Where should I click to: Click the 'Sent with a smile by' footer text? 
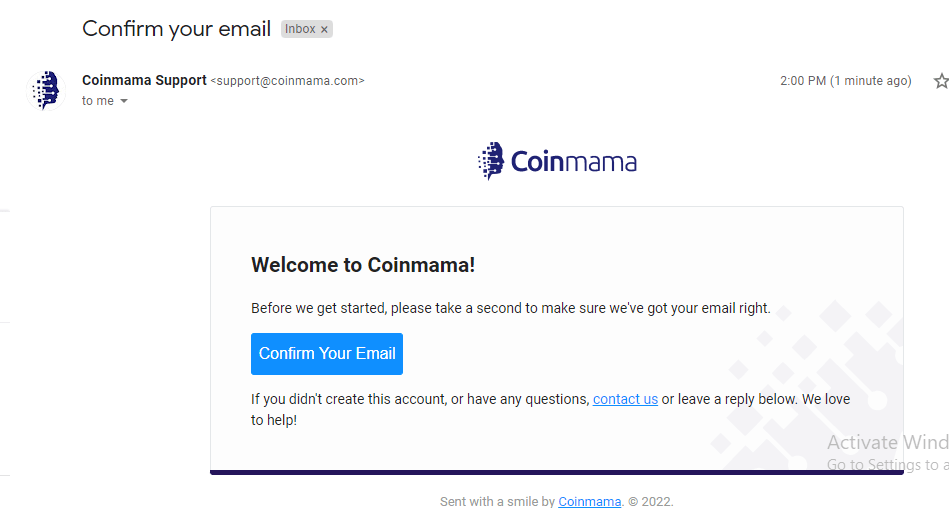(497, 501)
